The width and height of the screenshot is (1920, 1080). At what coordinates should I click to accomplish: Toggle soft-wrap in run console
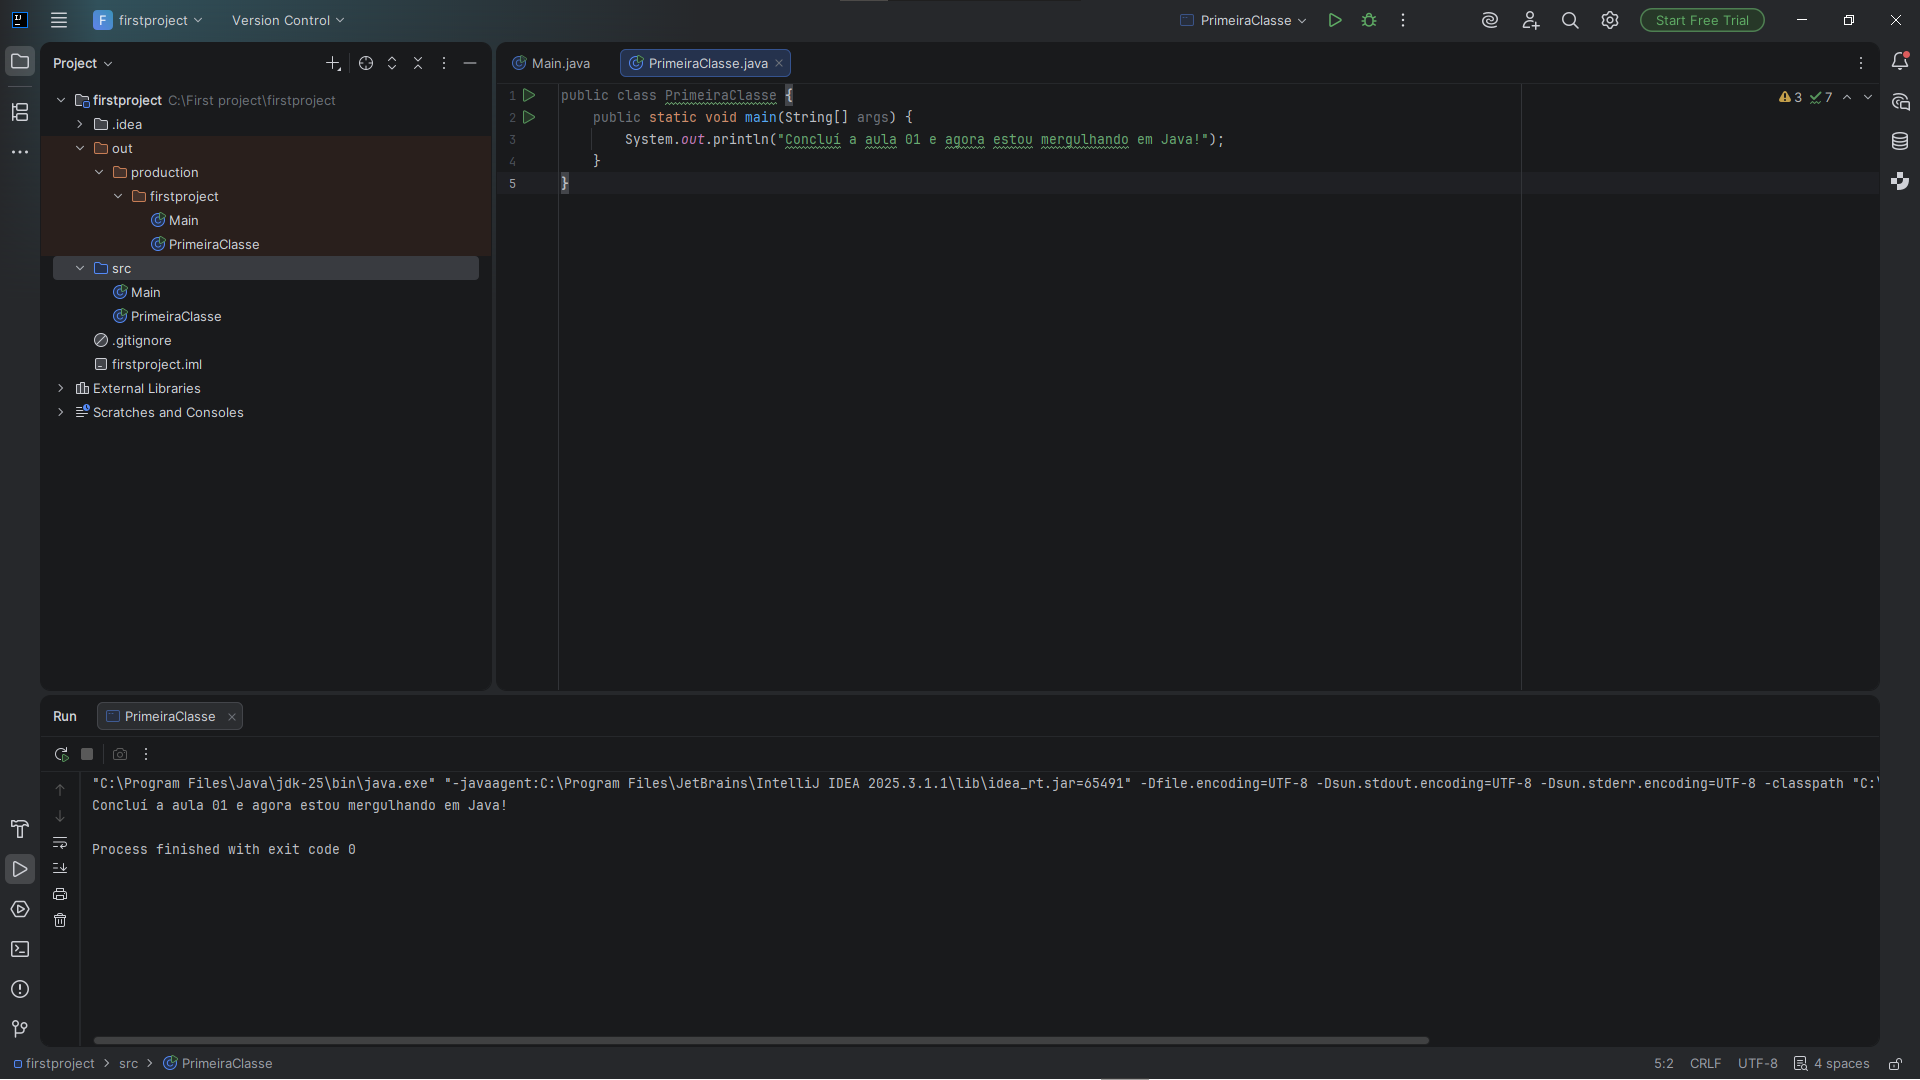[x=60, y=842]
